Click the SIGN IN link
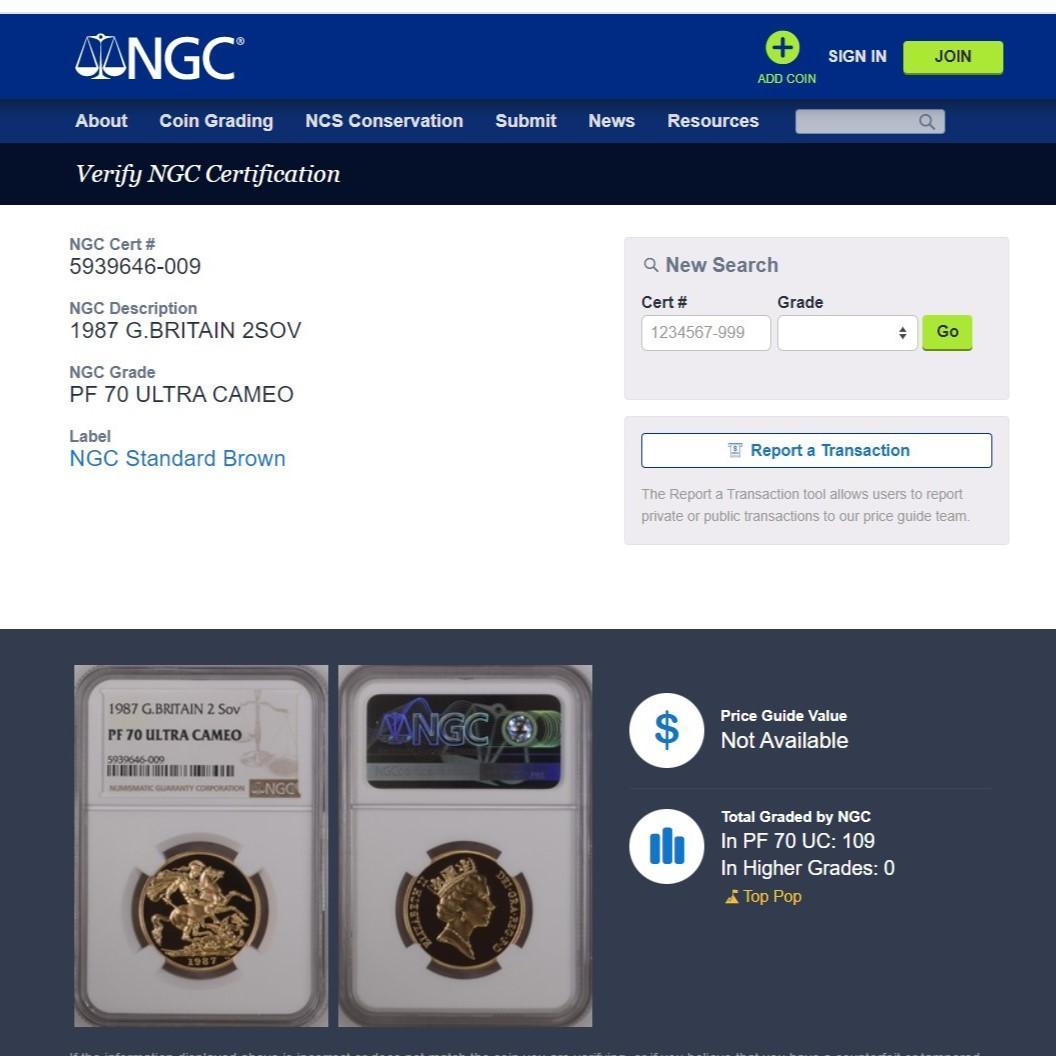1056x1056 pixels. (857, 57)
